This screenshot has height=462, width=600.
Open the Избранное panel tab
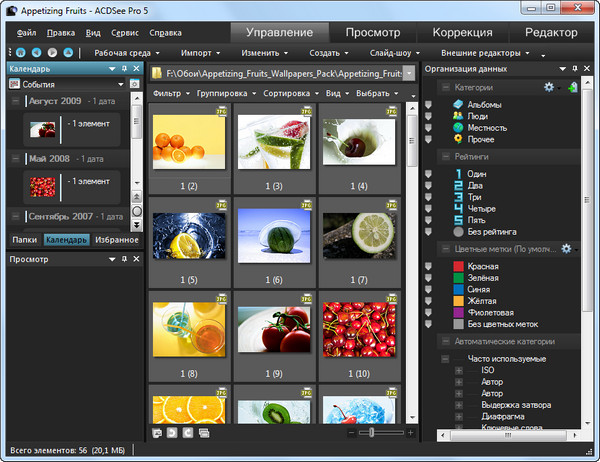click(x=117, y=240)
